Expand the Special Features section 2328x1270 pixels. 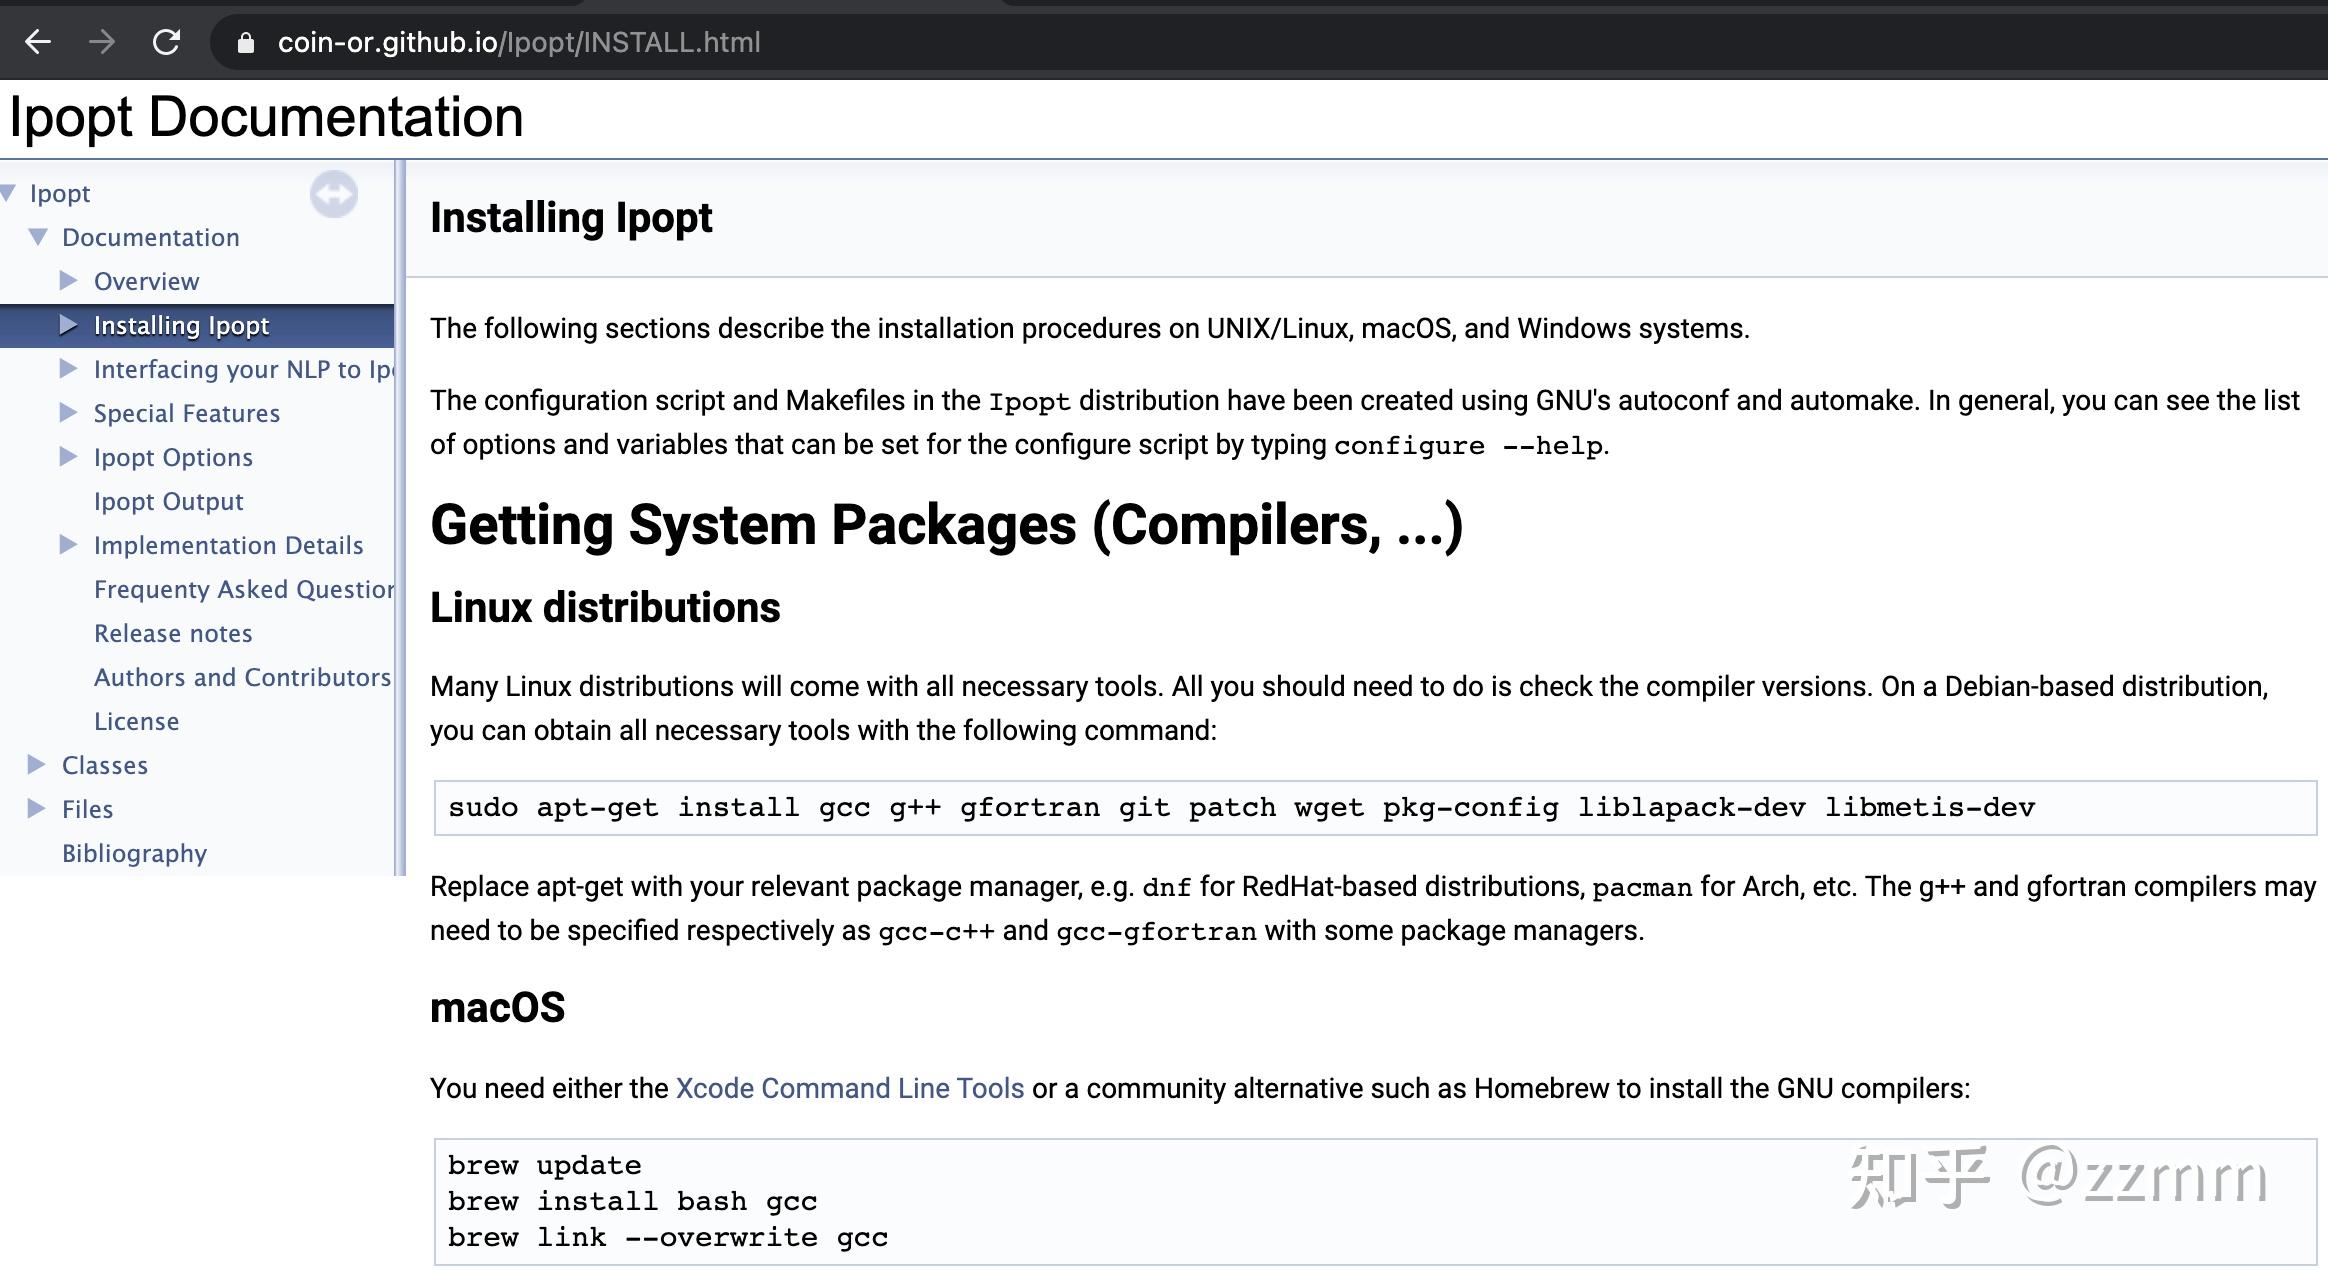click(68, 413)
